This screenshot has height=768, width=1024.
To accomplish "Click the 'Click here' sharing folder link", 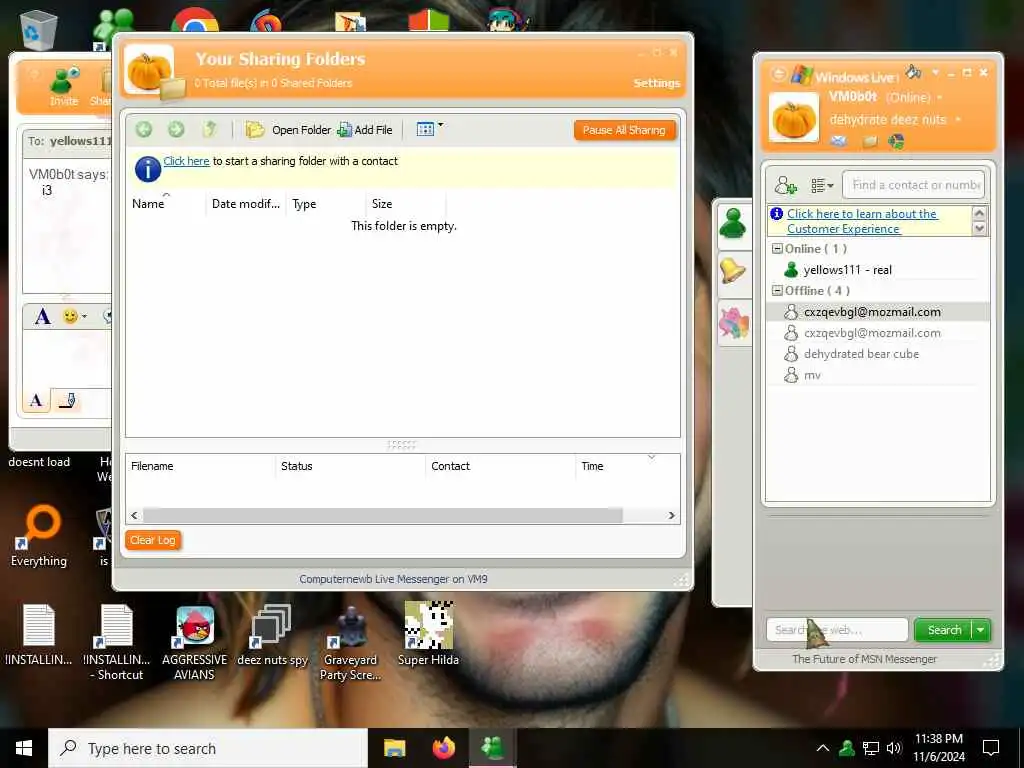I will pos(186,161).
